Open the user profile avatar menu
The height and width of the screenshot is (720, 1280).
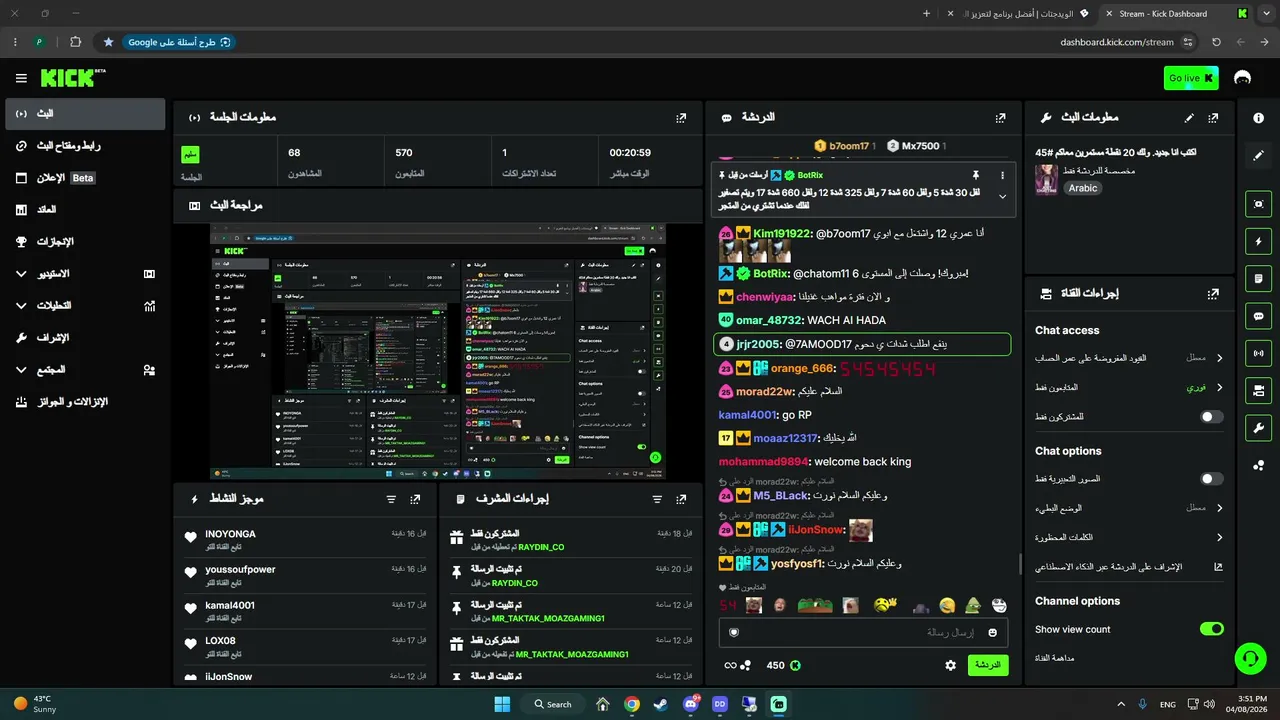[x=1243, y=78]
